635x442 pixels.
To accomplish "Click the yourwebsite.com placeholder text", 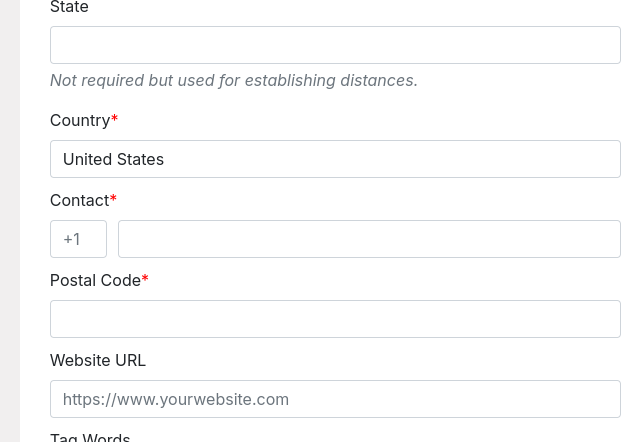I will (x=176, y=399).
